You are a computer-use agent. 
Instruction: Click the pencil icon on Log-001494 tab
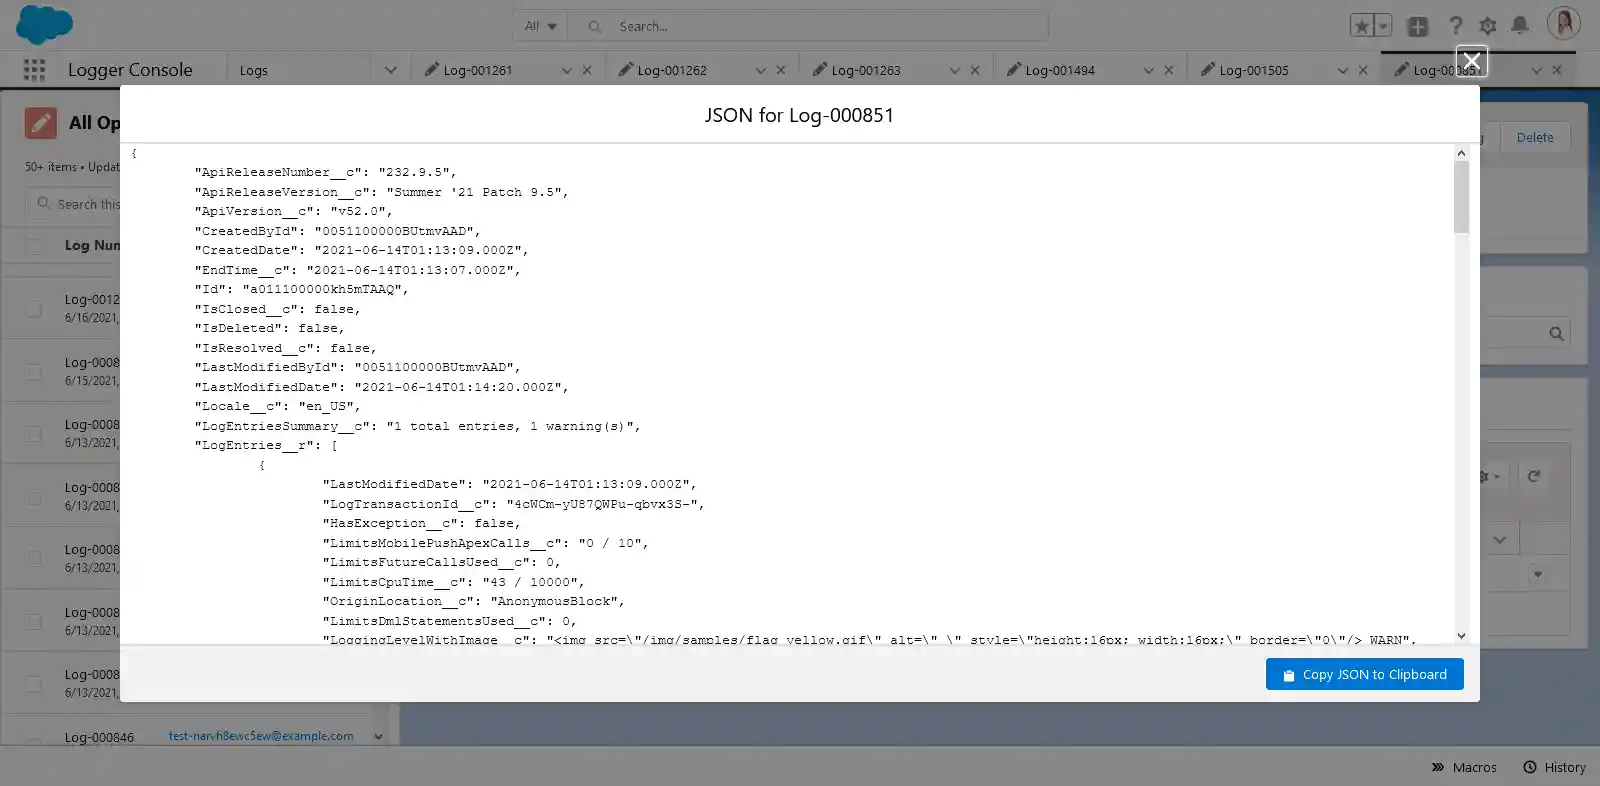pyautogui.click(x=1013, y=69)
